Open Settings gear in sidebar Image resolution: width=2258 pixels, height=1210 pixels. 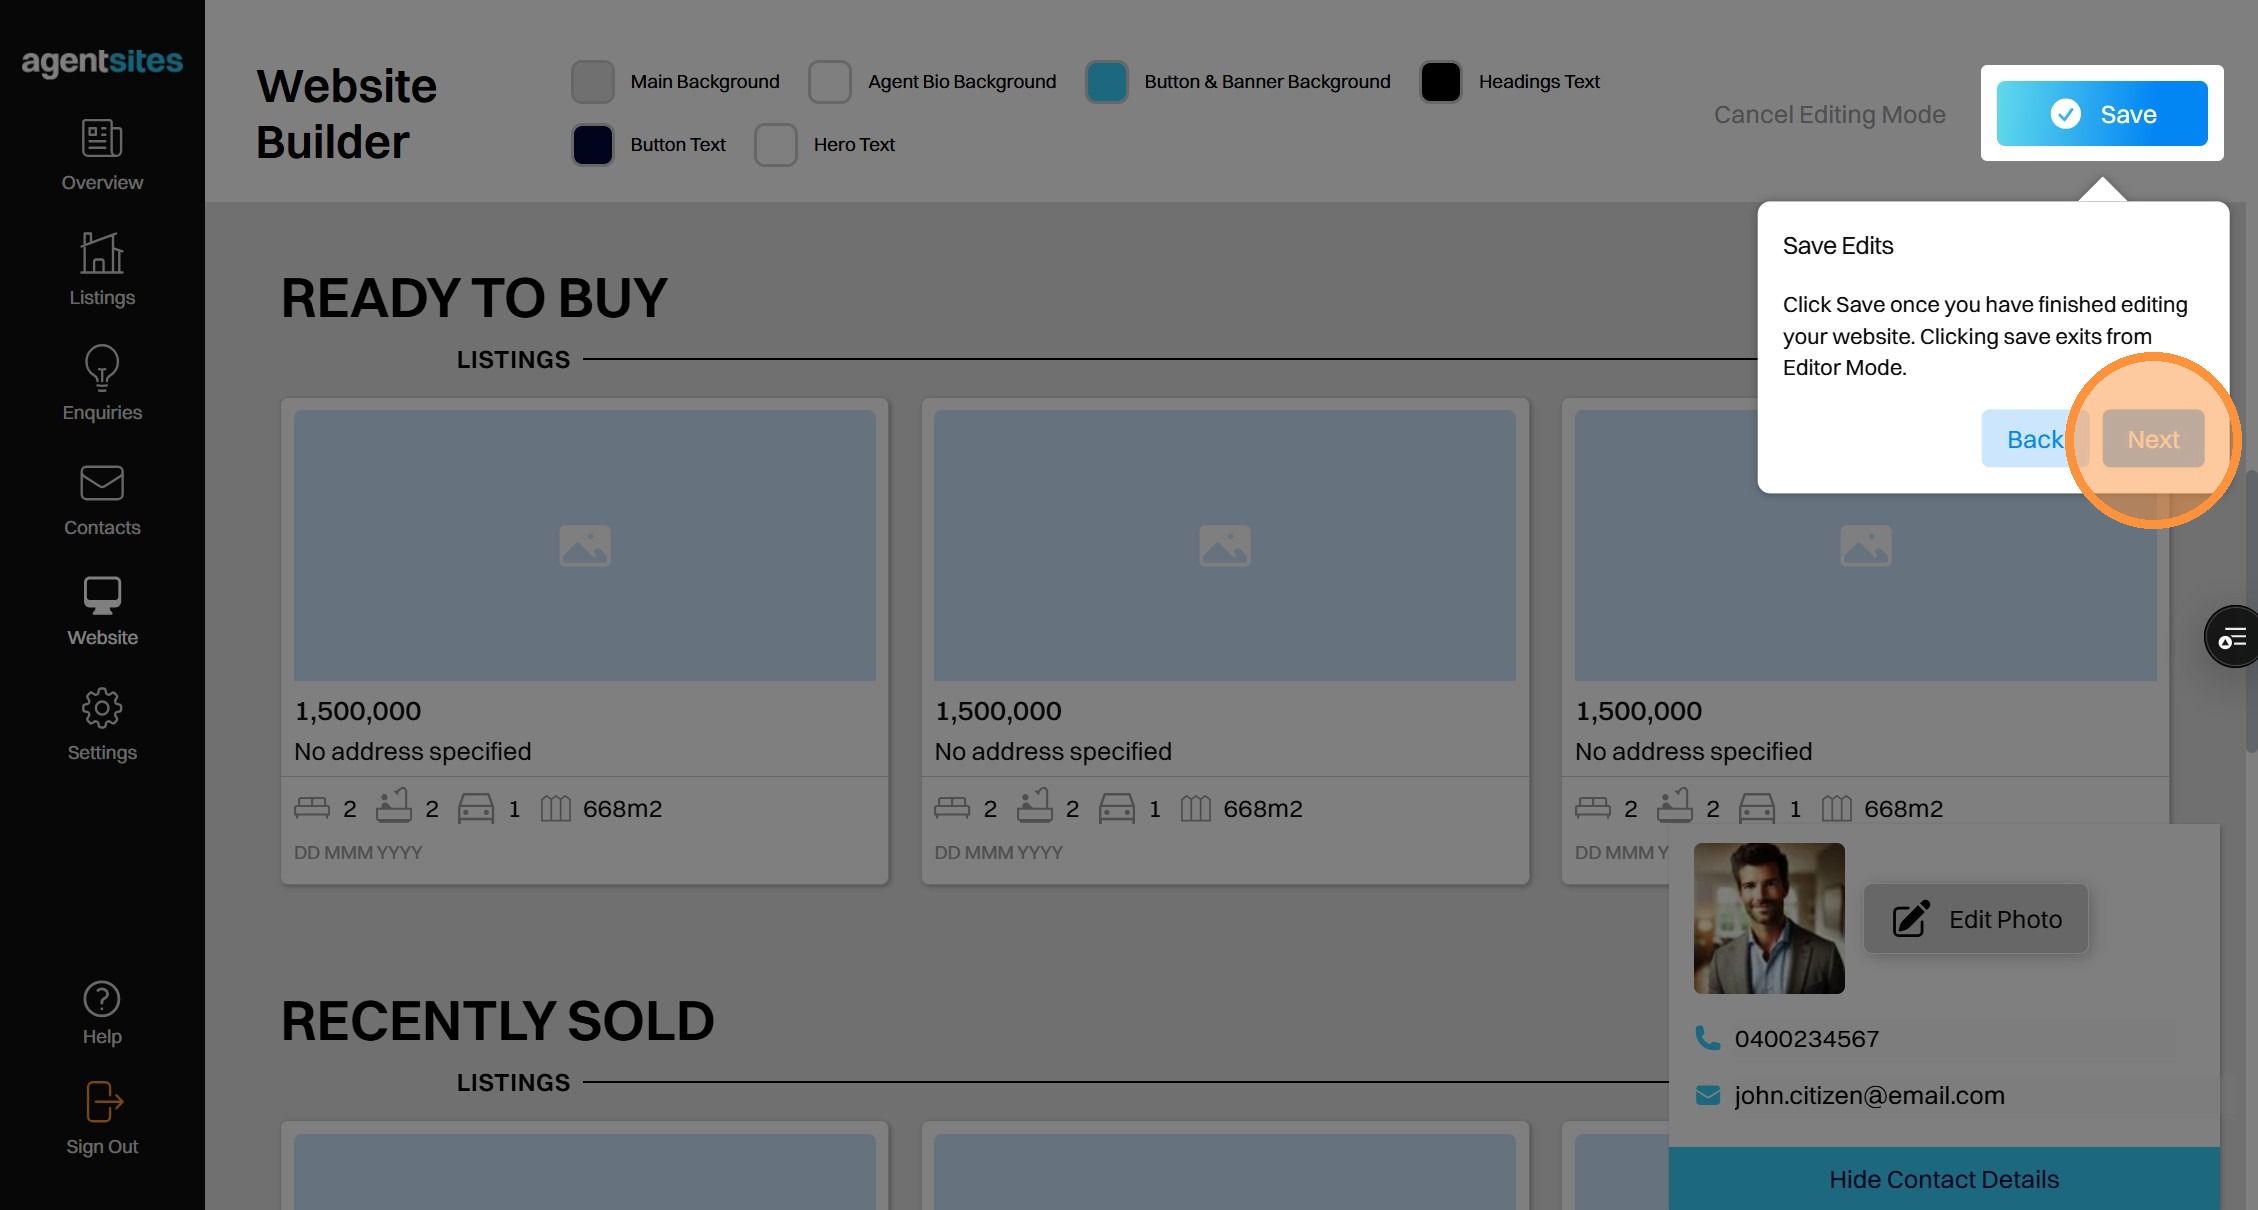[102, 709]
